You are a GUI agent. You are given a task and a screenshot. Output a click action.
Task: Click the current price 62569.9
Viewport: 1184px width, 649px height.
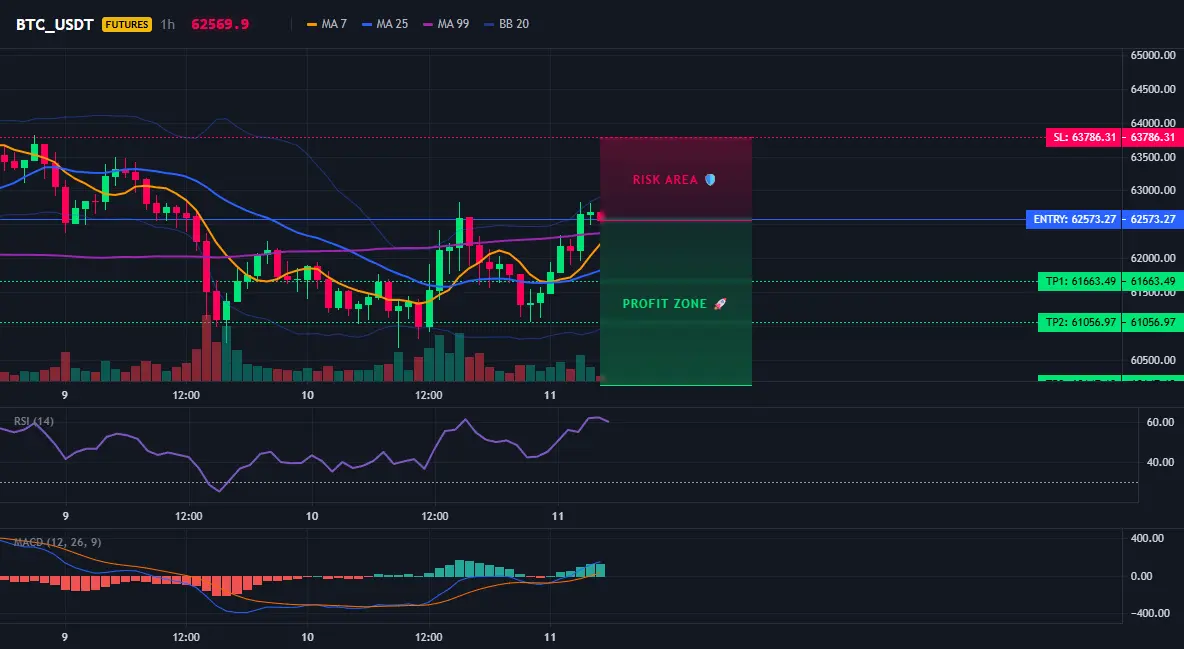220,24
